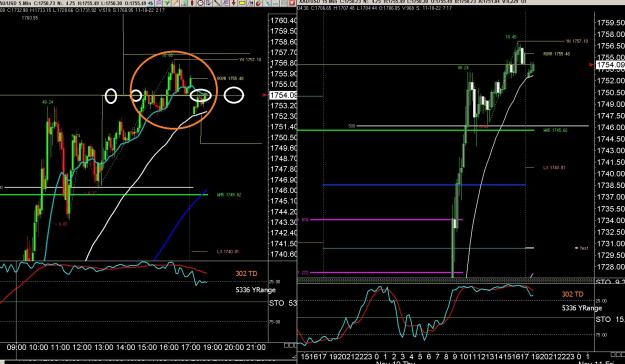This screenshot has height=364, width=625.
Task: Click the 13:00 time label on left chart
Action: (x=104, y=348)
